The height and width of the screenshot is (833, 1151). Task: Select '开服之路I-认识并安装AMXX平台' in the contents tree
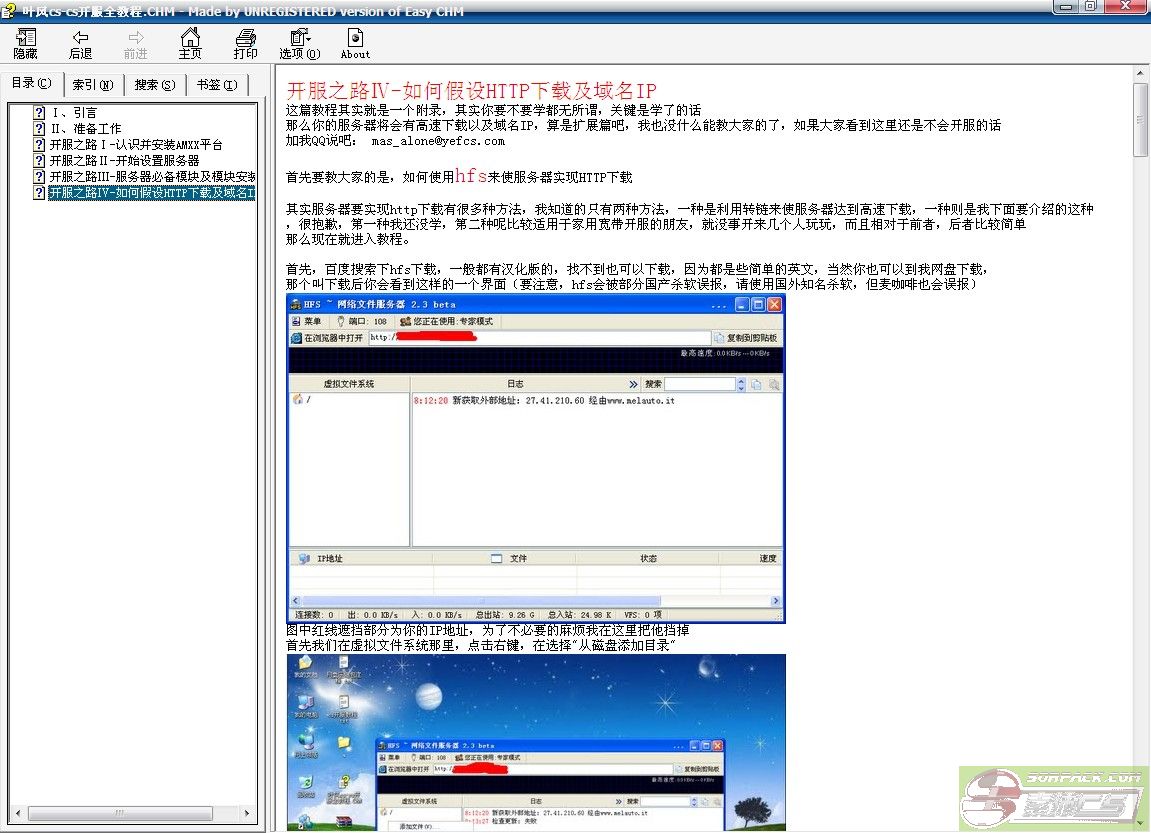135,145
